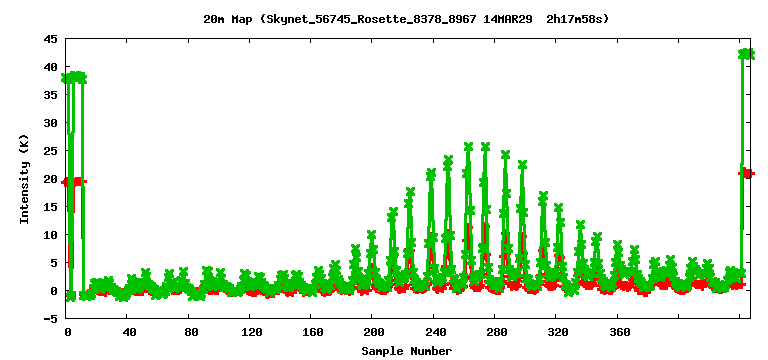Click the green peak near 42 K at right edge
The image size is (768, 360).
[x=746, y=53]
